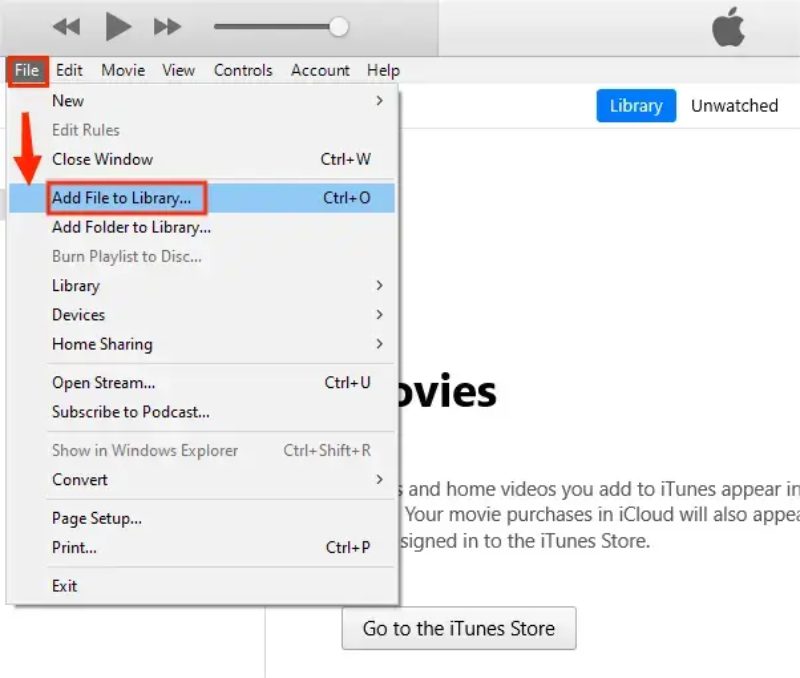Switch to the Library tab
The width and height of the screenshot is (800, 678).
click(x=636, y=106)
